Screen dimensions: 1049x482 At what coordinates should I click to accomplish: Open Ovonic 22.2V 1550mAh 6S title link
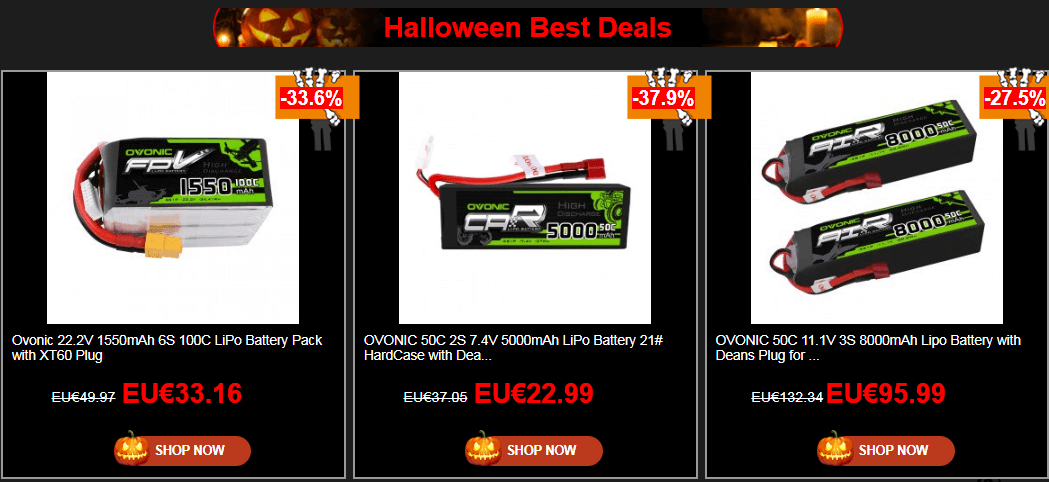coord(167,348)
